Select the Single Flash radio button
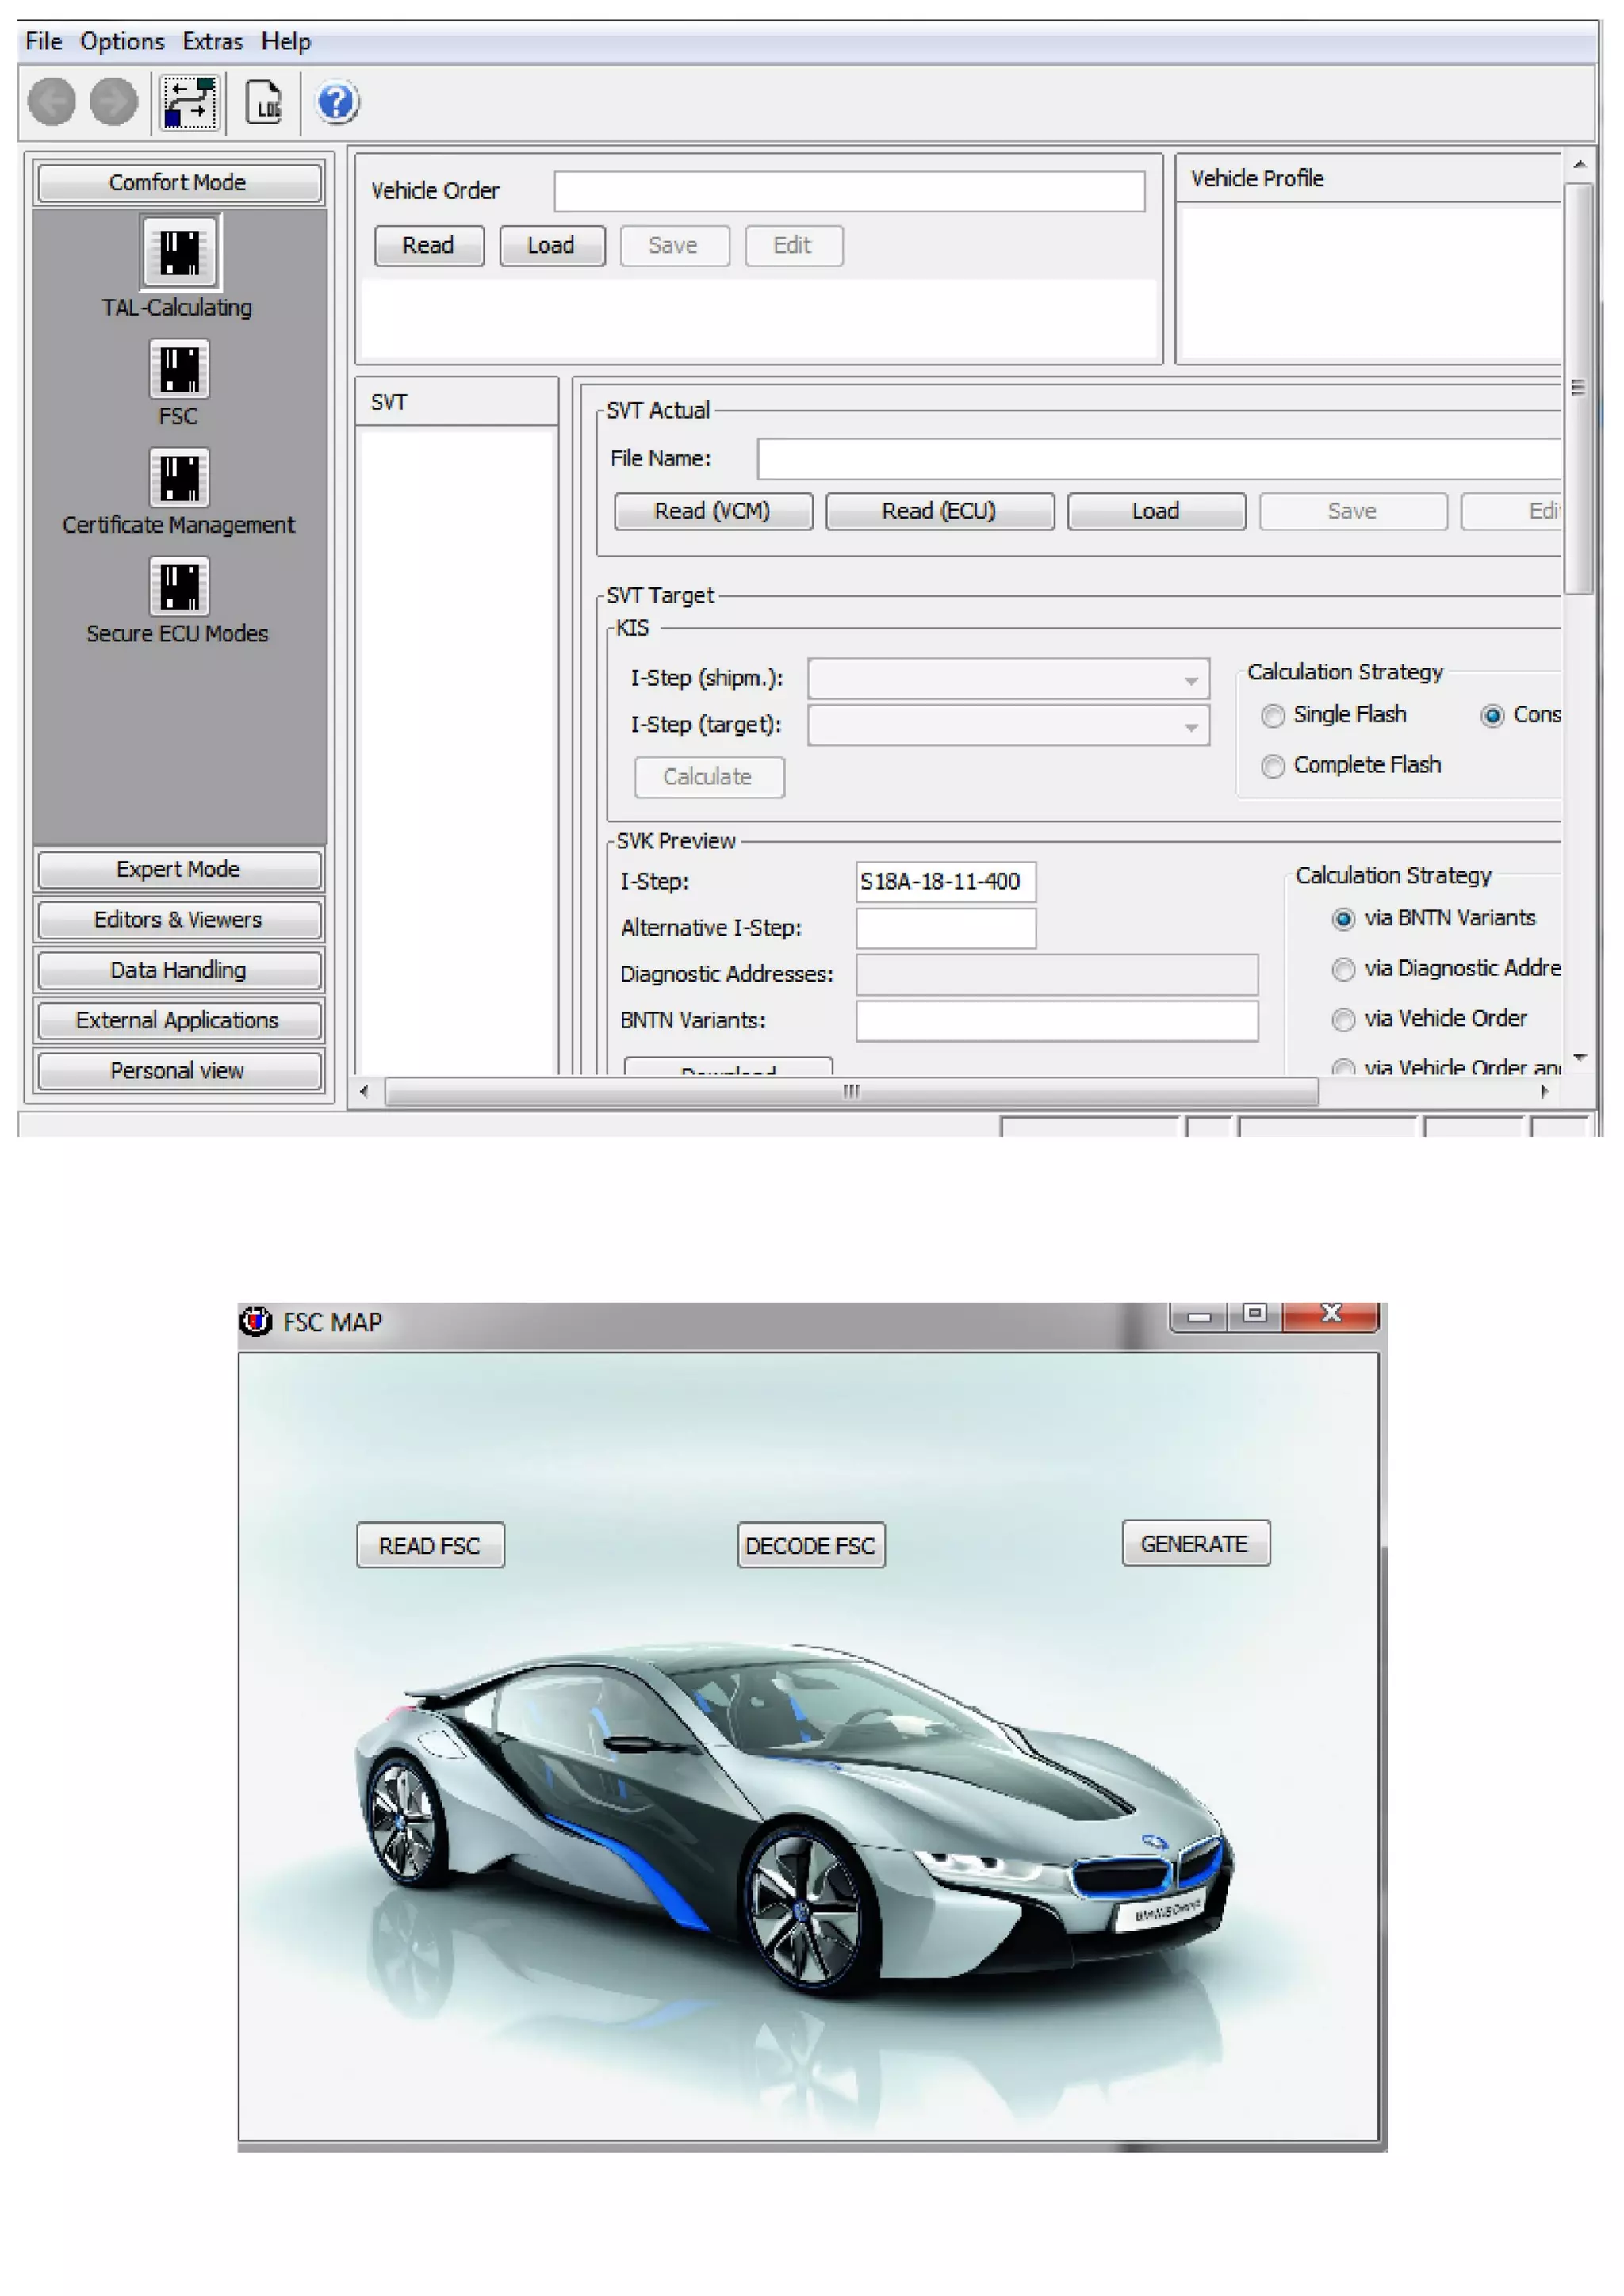The width and height of the screenshot is (1624, 2296). point(1272,716)
